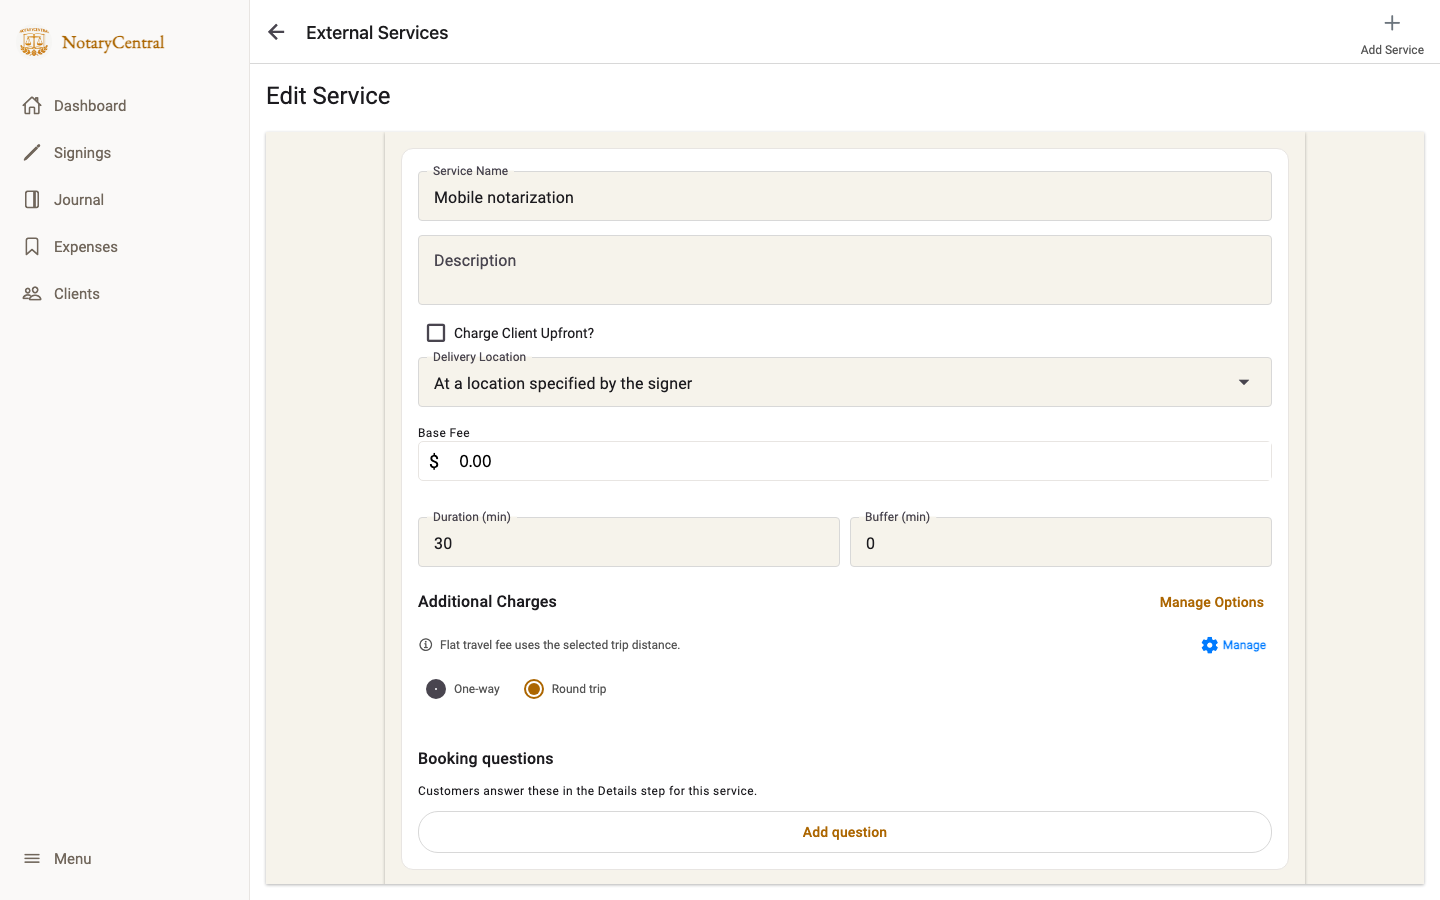Expand the Delivery Location dropdown arrow

click(1244, 383)
